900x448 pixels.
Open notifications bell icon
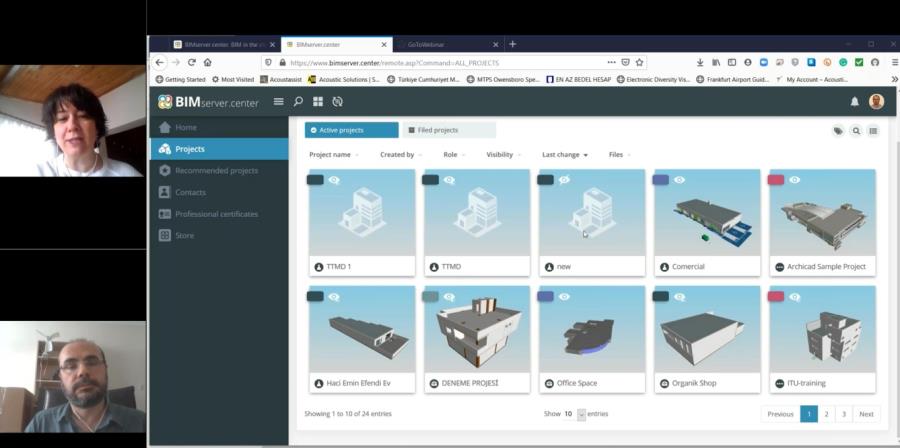pos(855,102)
